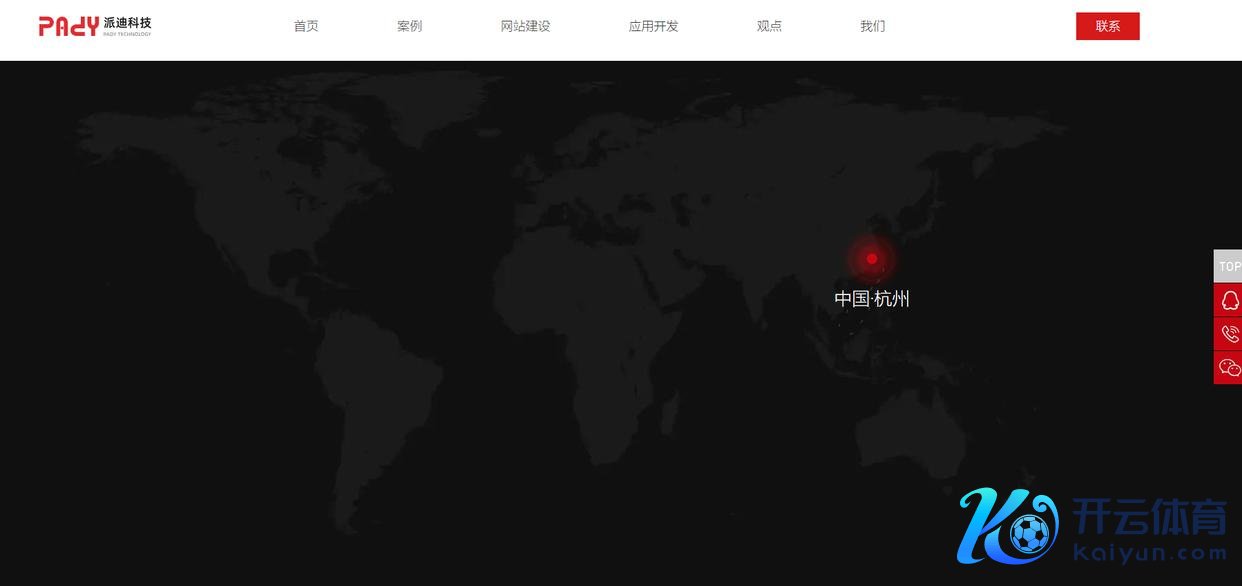Screen dimensions: 1242x586
Task: Click the QQ penguin contact icon
Action: 1229,300
